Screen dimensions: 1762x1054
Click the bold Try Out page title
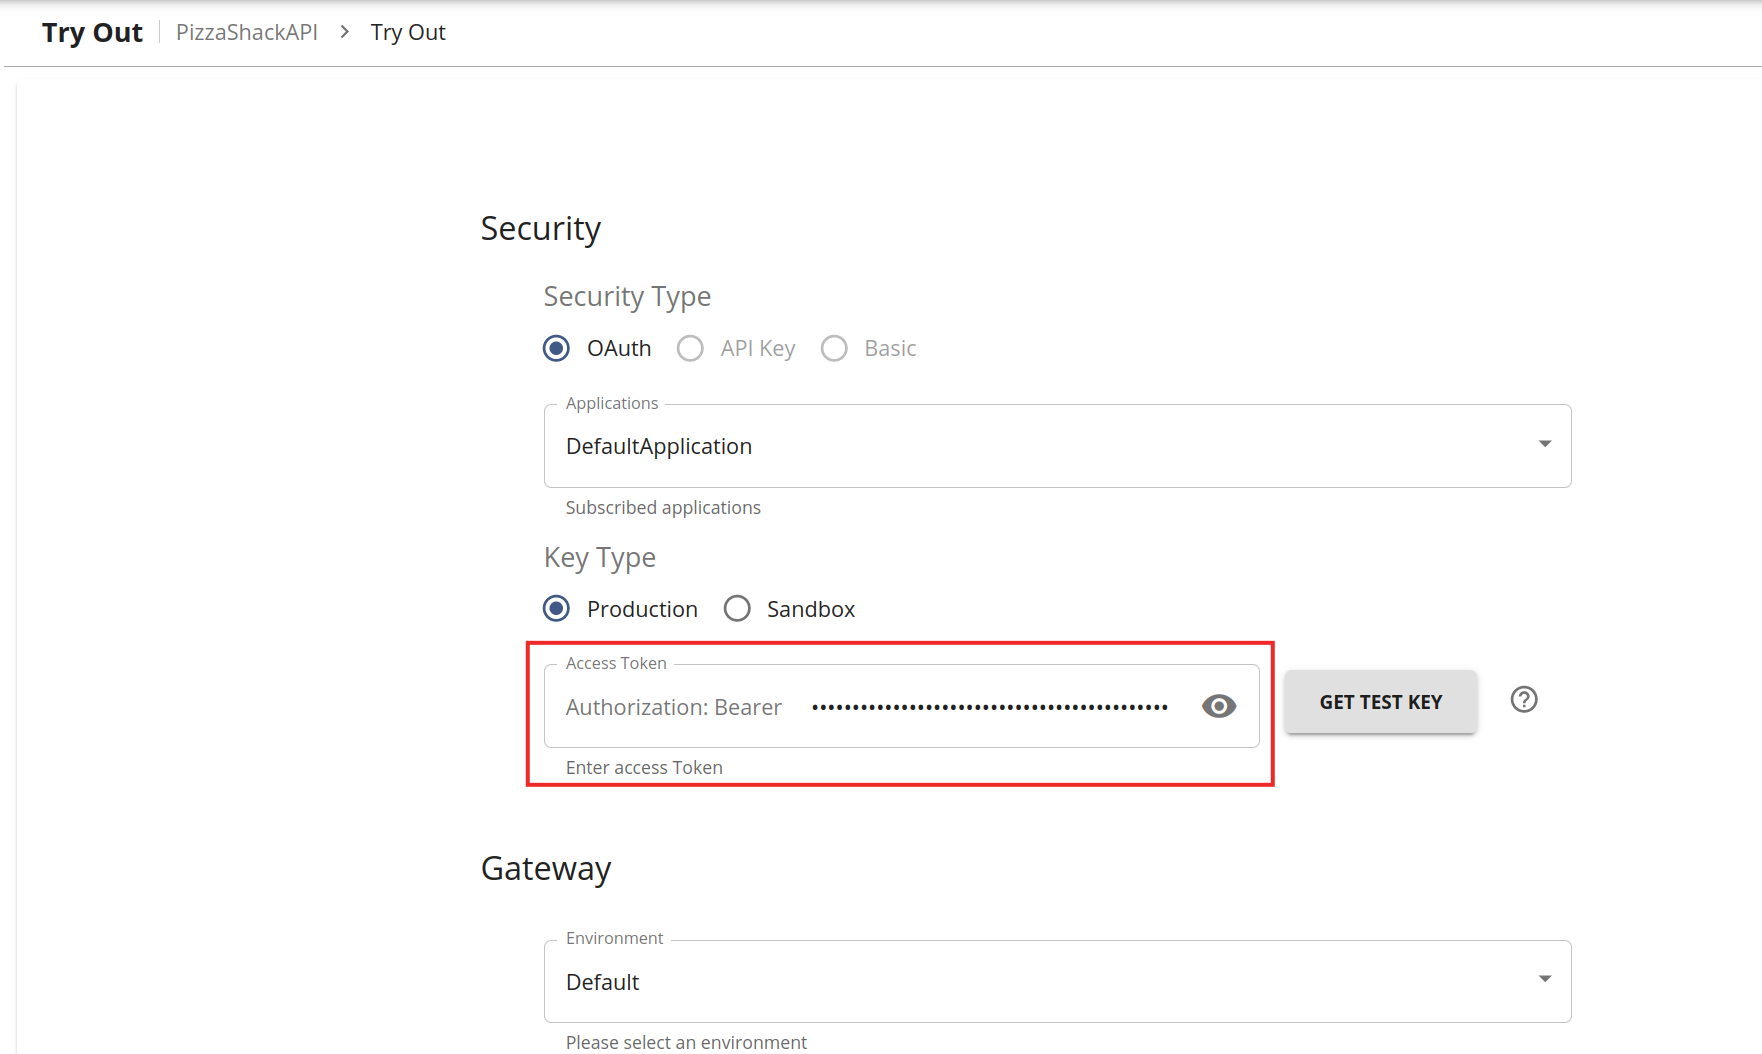(x=92, y=32)
